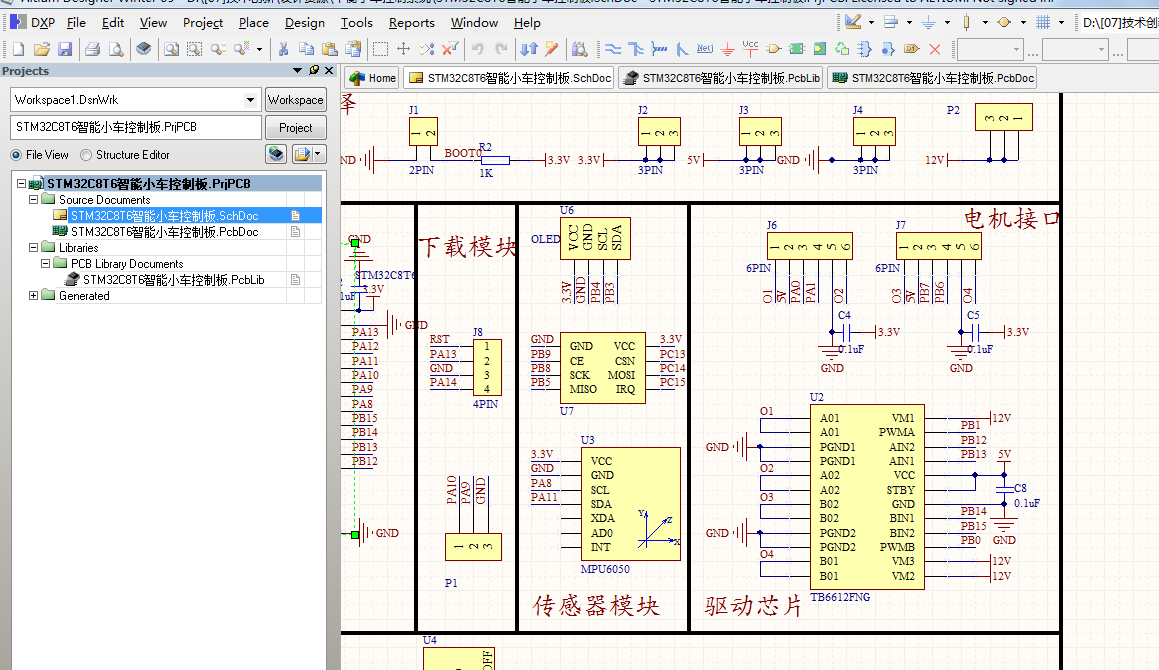Place No ERC red X marker

[x=935, y=50]
